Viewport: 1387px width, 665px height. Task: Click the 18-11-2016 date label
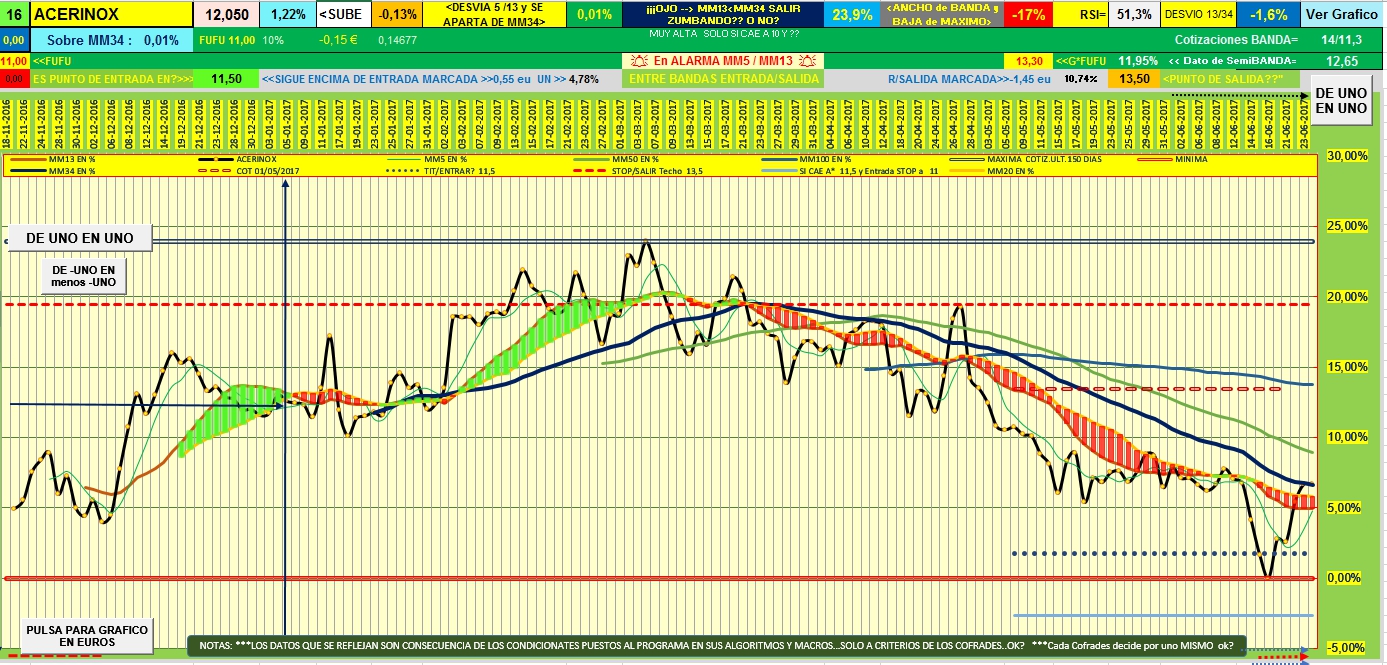coord(7,122)
